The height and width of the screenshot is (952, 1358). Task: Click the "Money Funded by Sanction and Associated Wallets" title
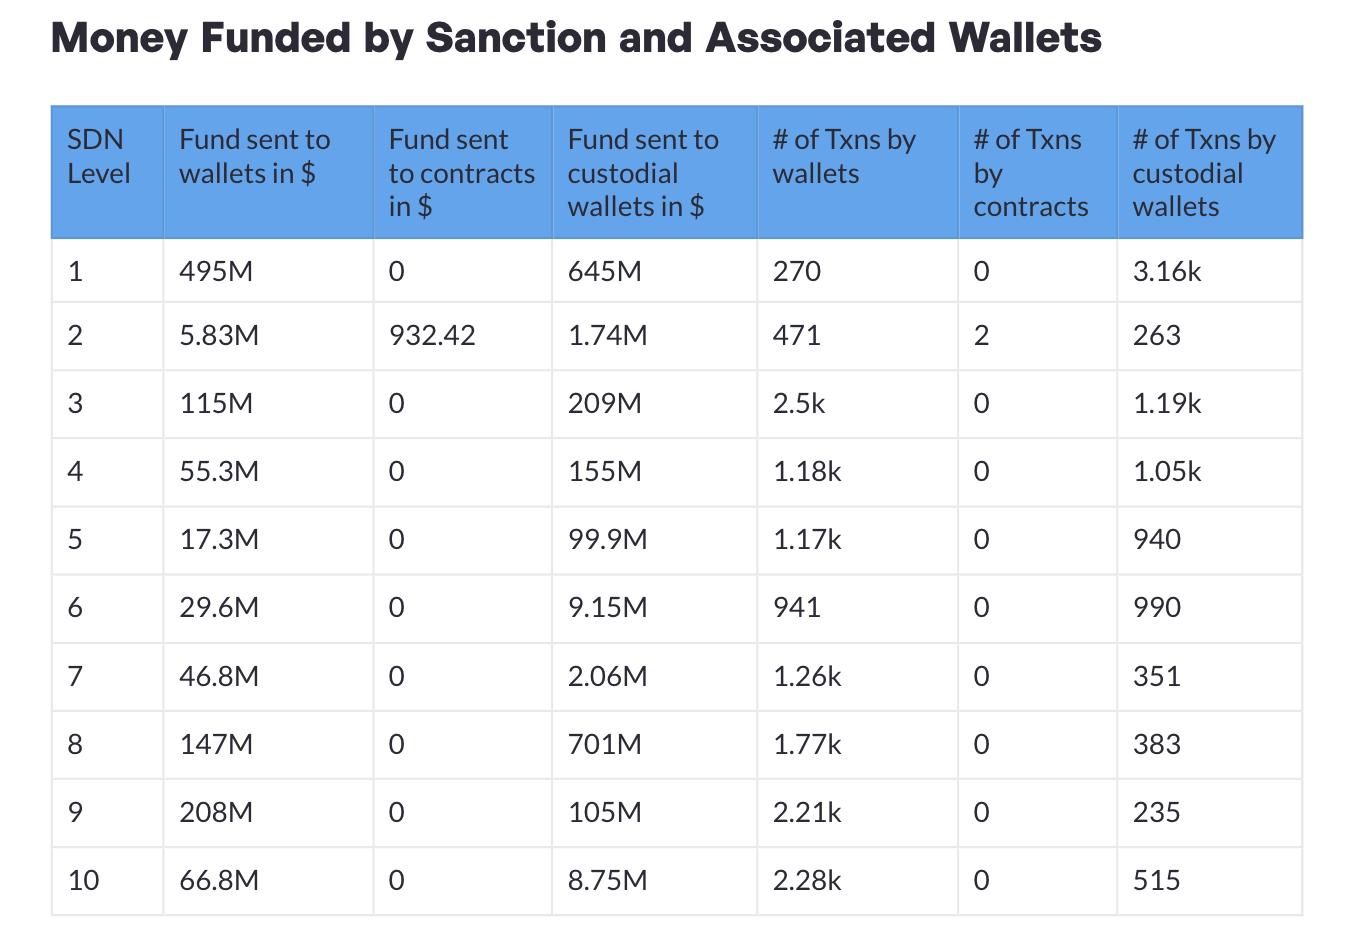click(576, 38)
